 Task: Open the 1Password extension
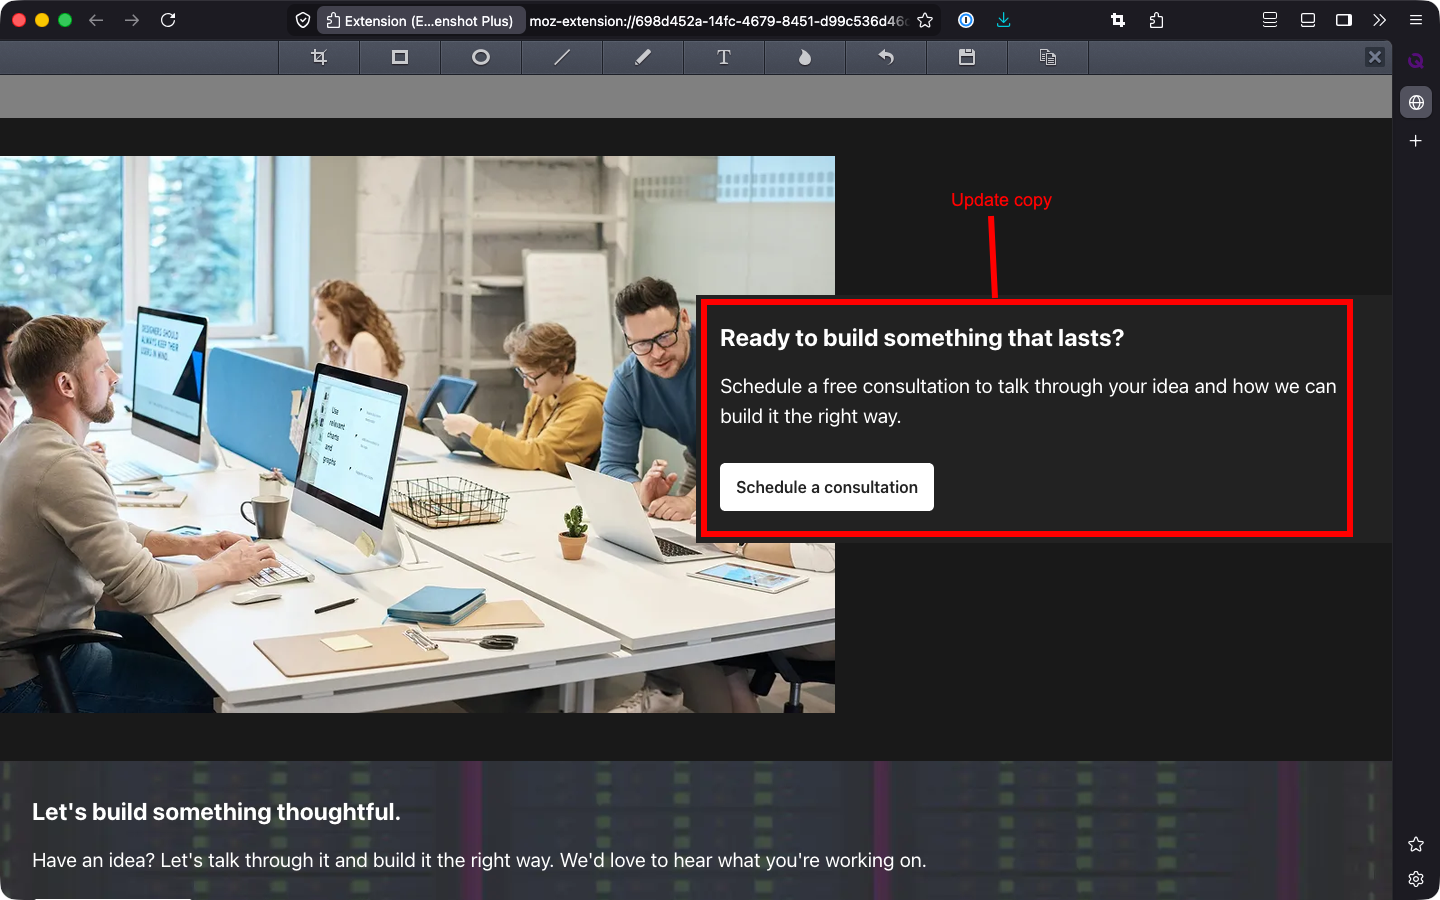[x=966, y=20]
